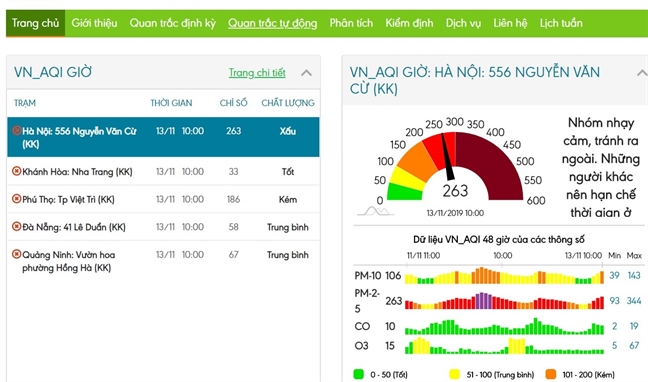
Task: Click the small chart icon below gauge
Action: tap(375, 211)
